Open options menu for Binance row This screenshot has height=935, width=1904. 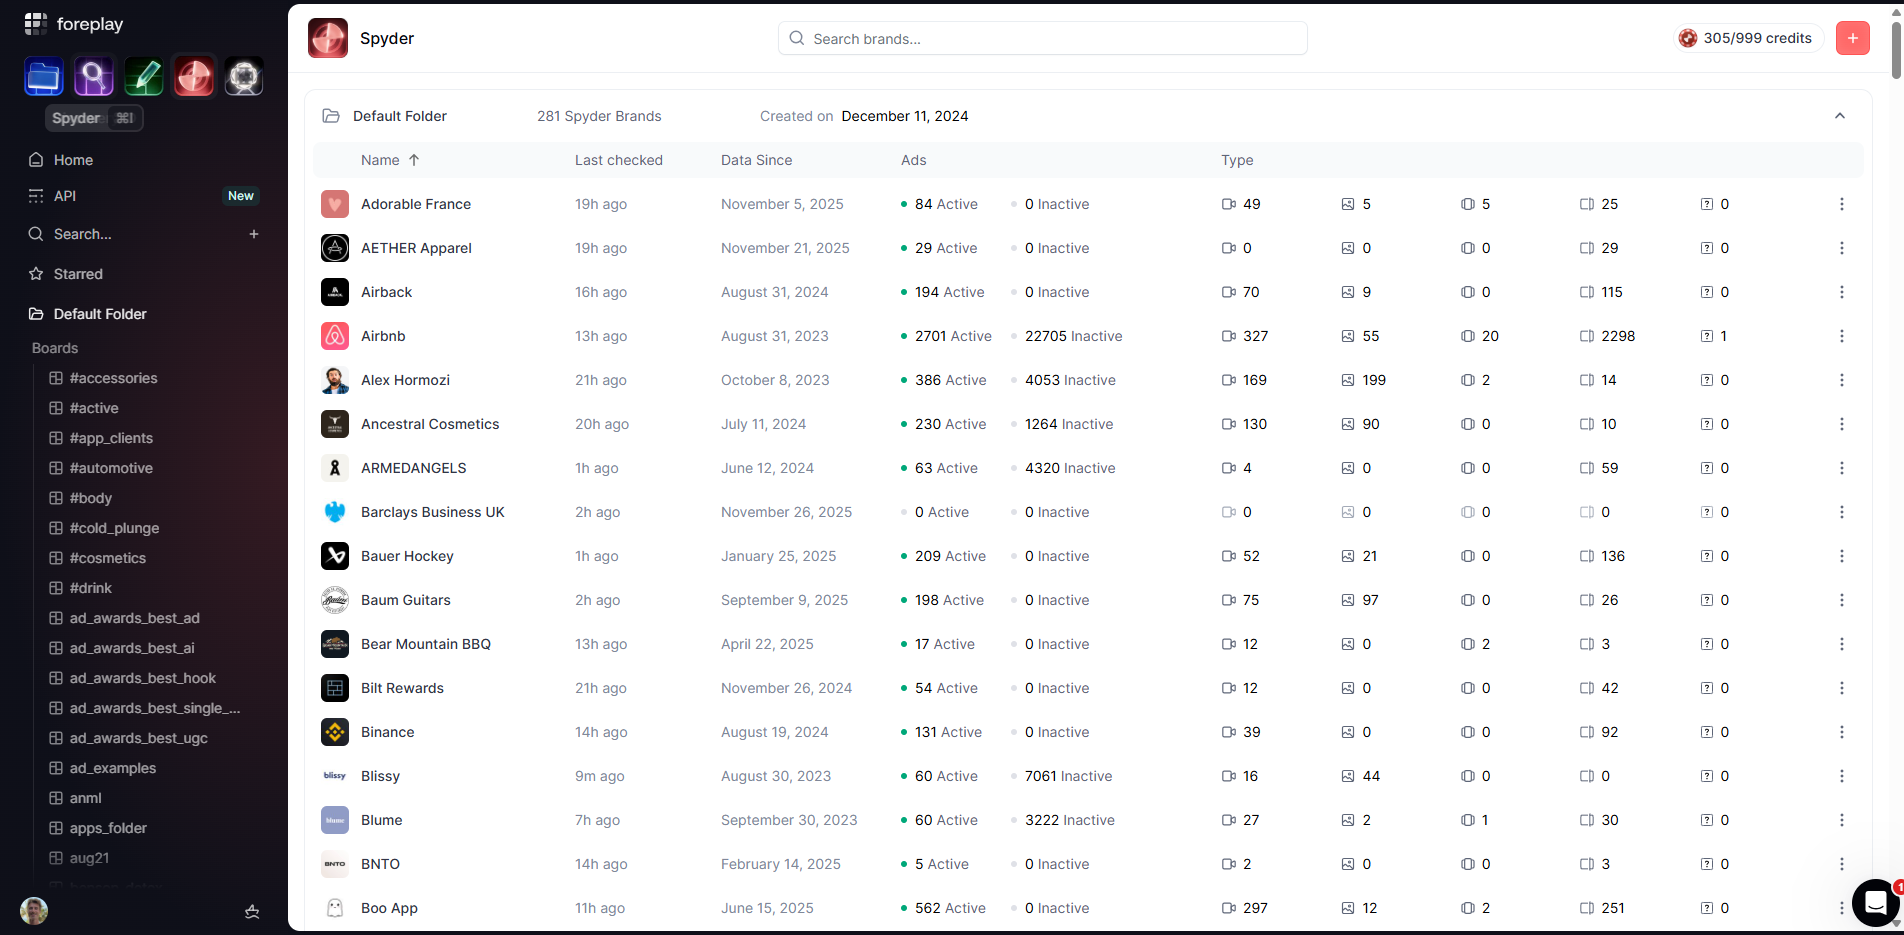click(x=1841, y=732)
